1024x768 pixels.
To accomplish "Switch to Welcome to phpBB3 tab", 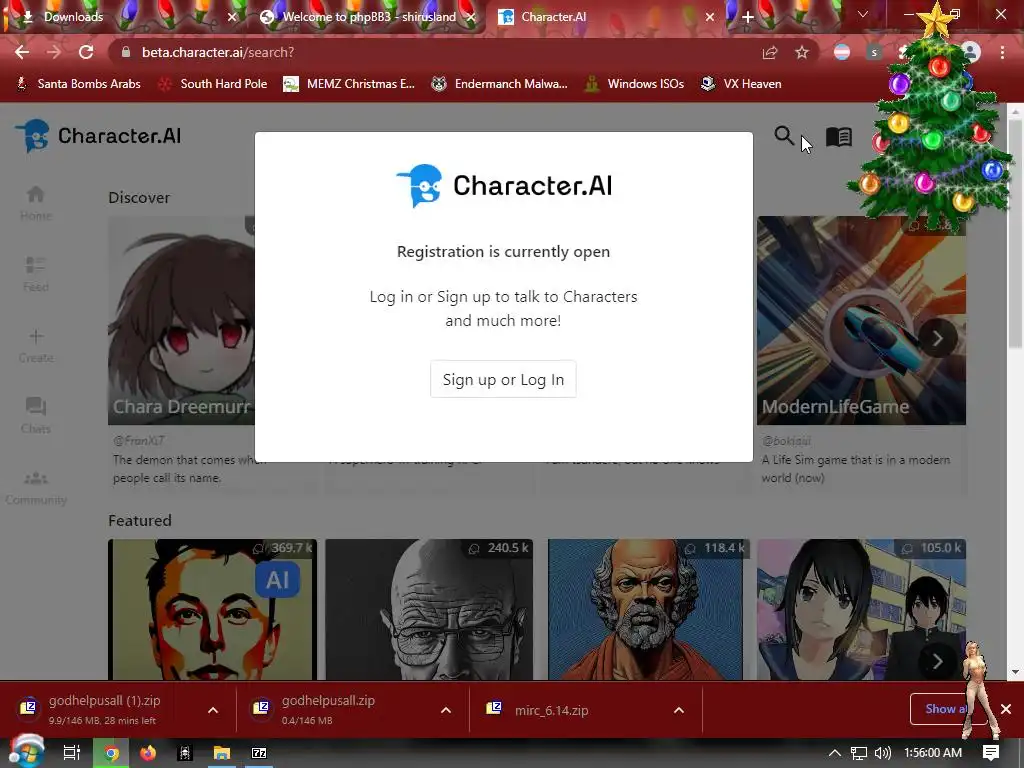I will click(x=369, y=17).
